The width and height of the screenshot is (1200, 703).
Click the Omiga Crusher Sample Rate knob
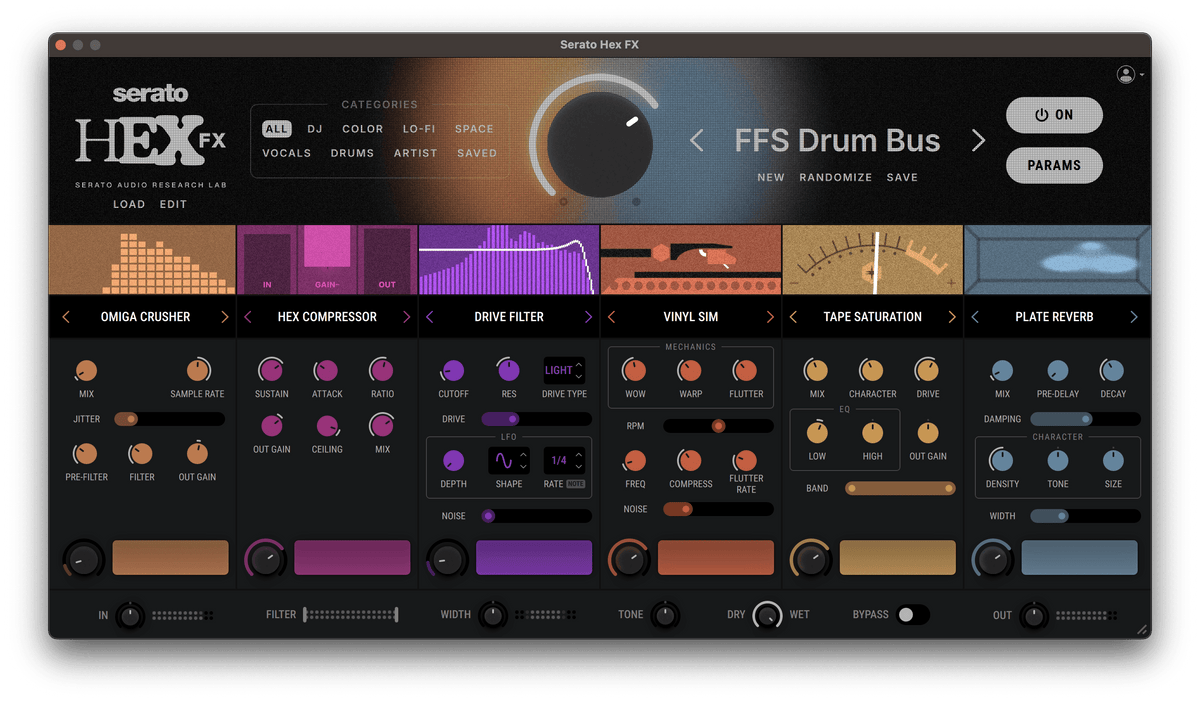point(197,371)
